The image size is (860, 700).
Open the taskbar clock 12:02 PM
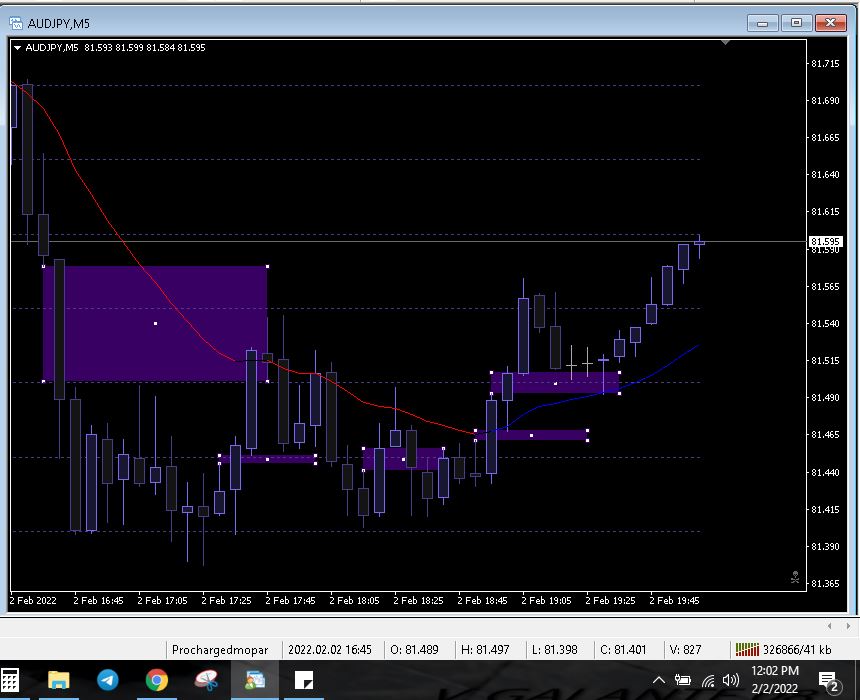[774, 680]
